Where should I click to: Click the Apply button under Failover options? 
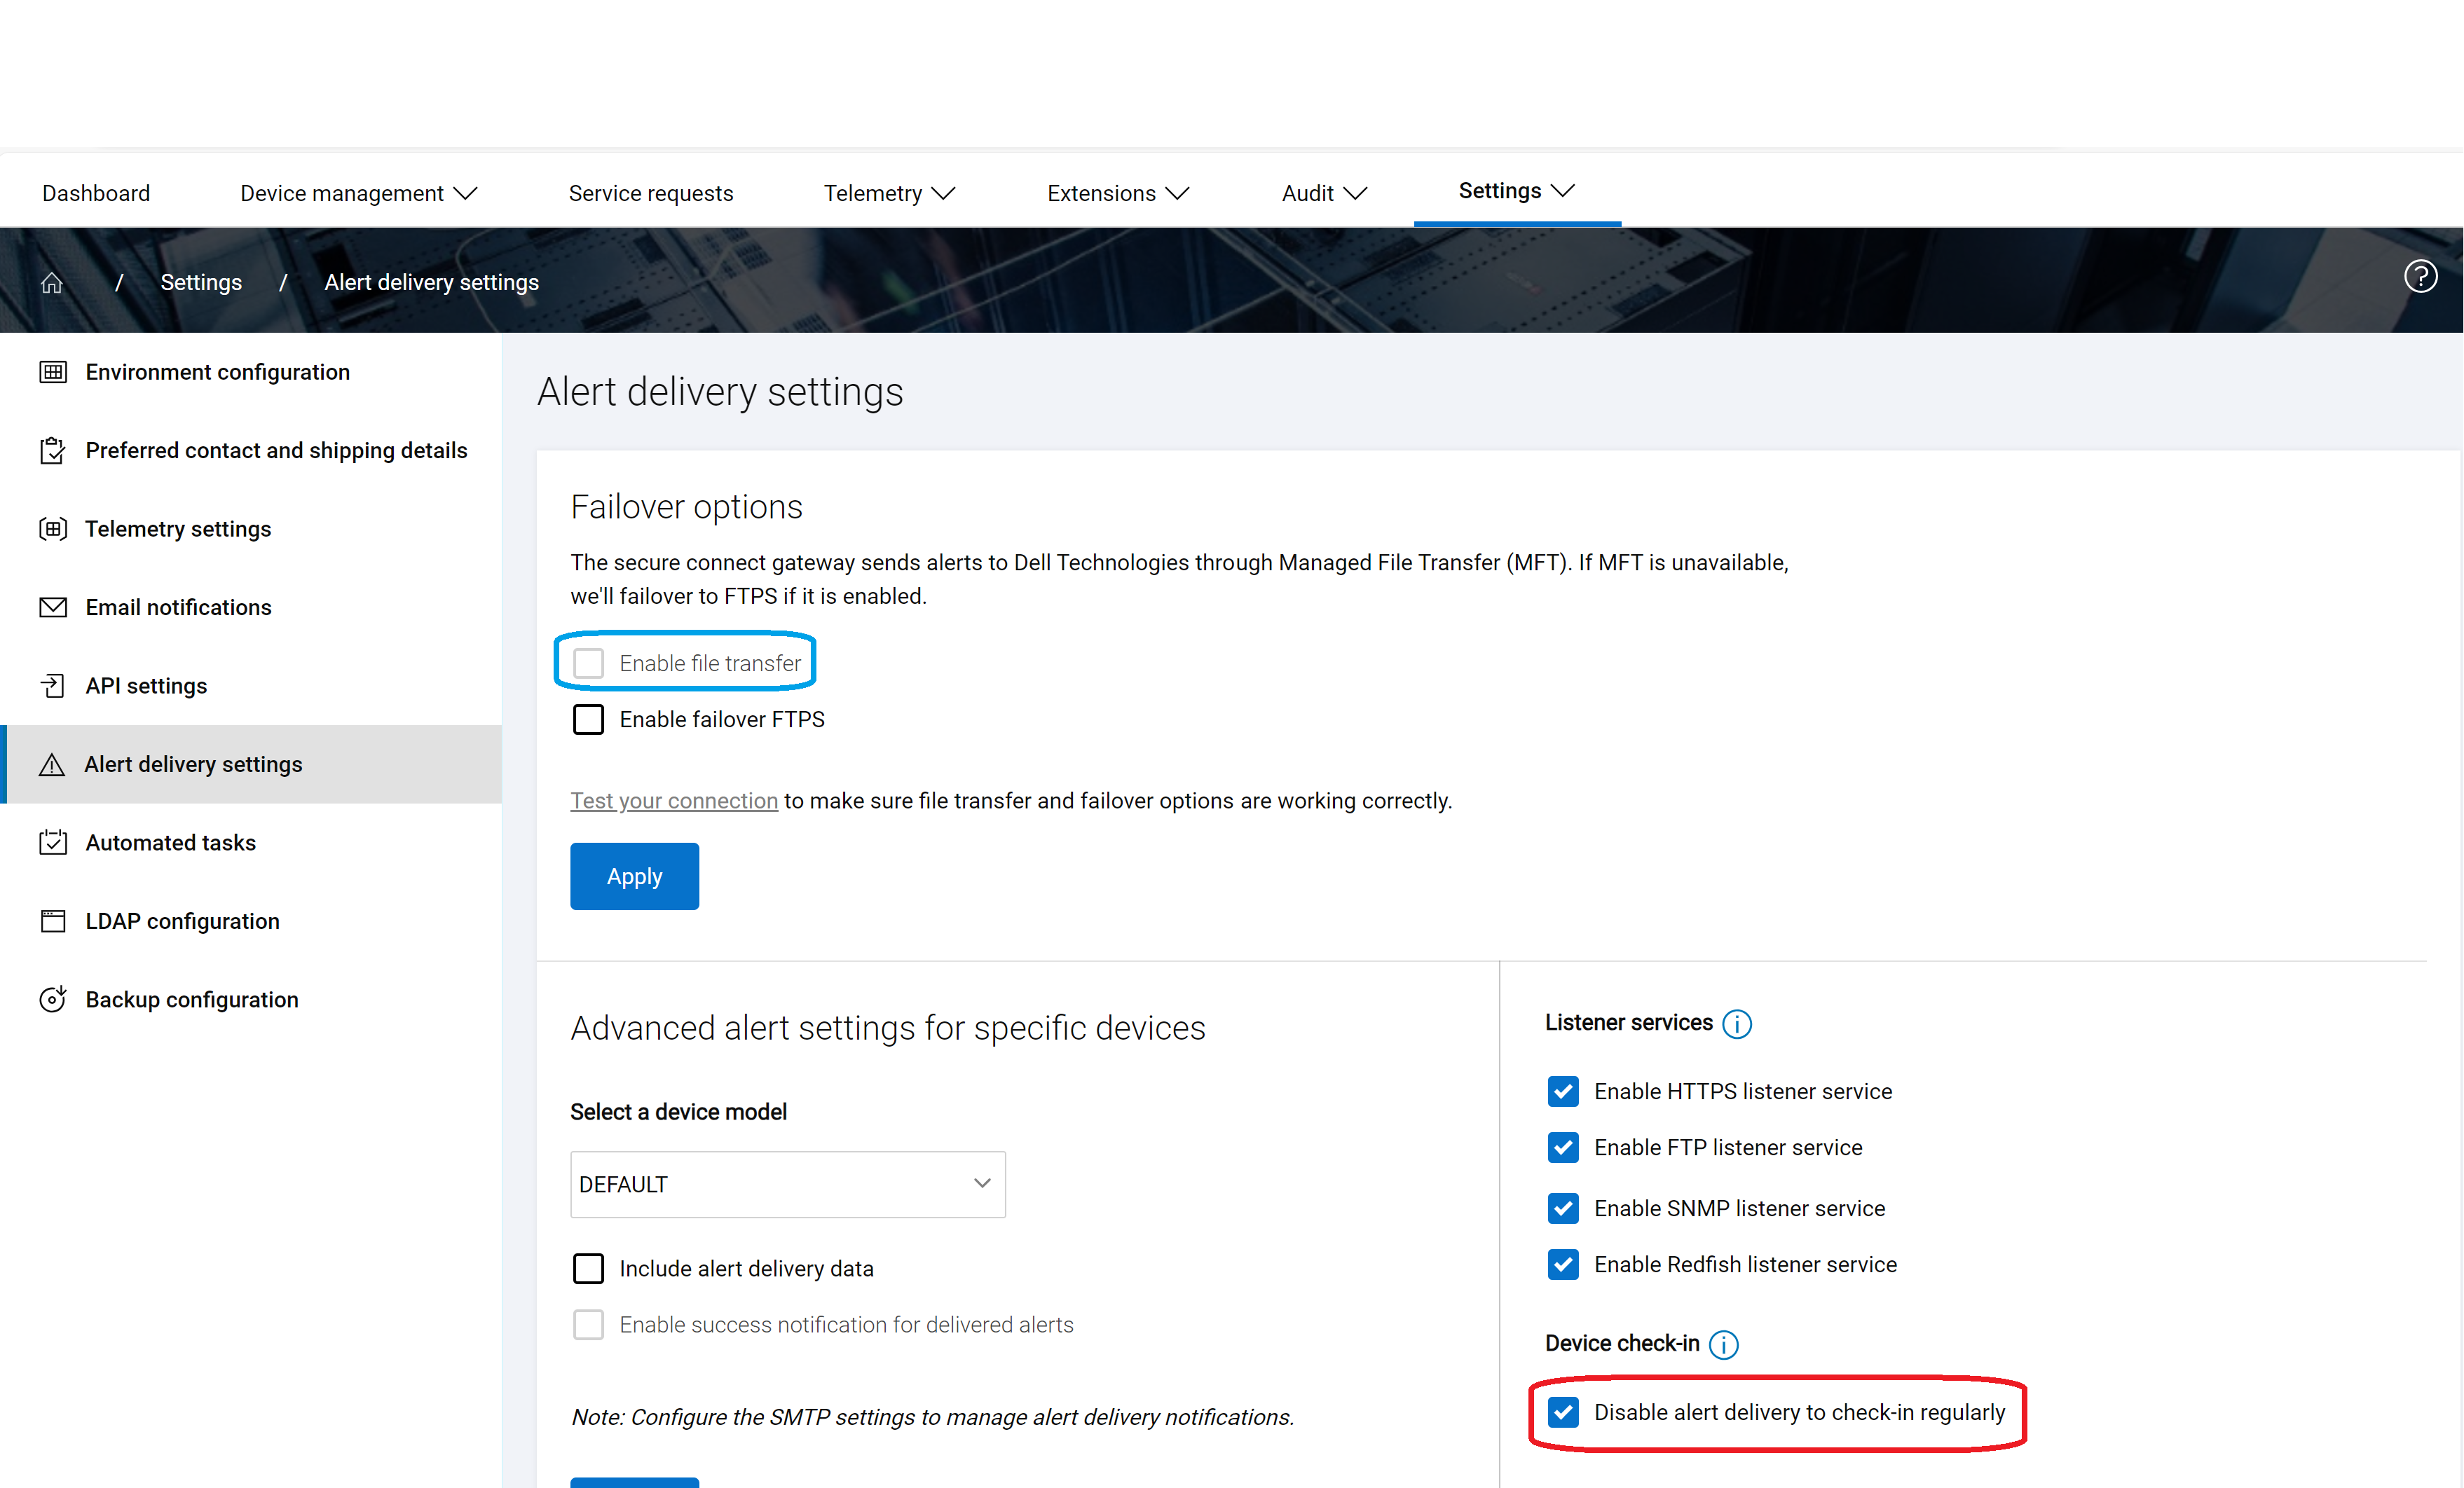point(635,877)
